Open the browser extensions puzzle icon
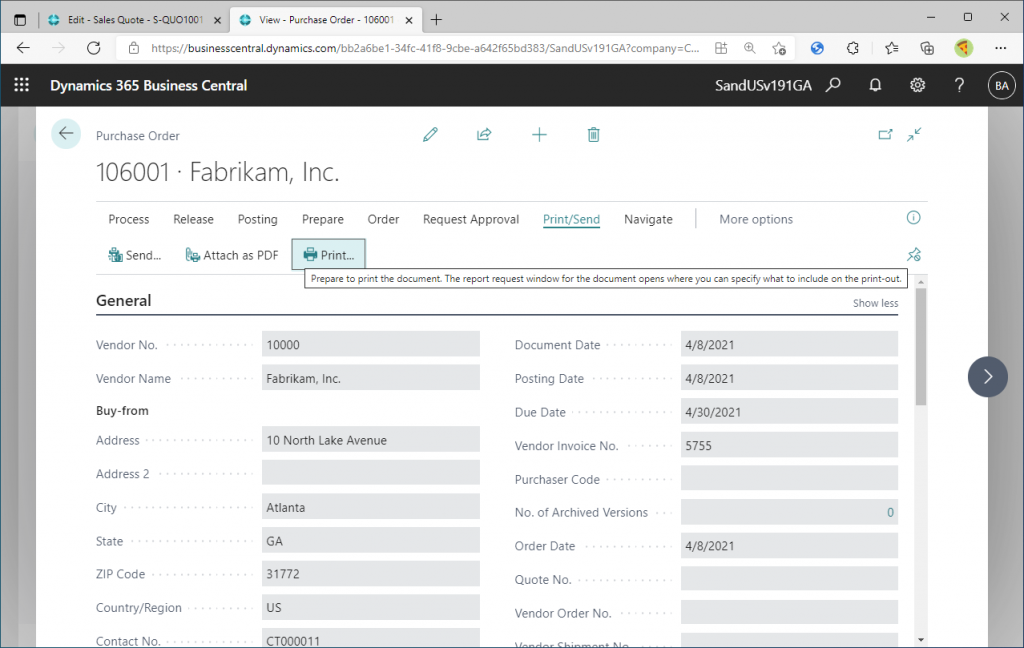 (x=852, y=48)
